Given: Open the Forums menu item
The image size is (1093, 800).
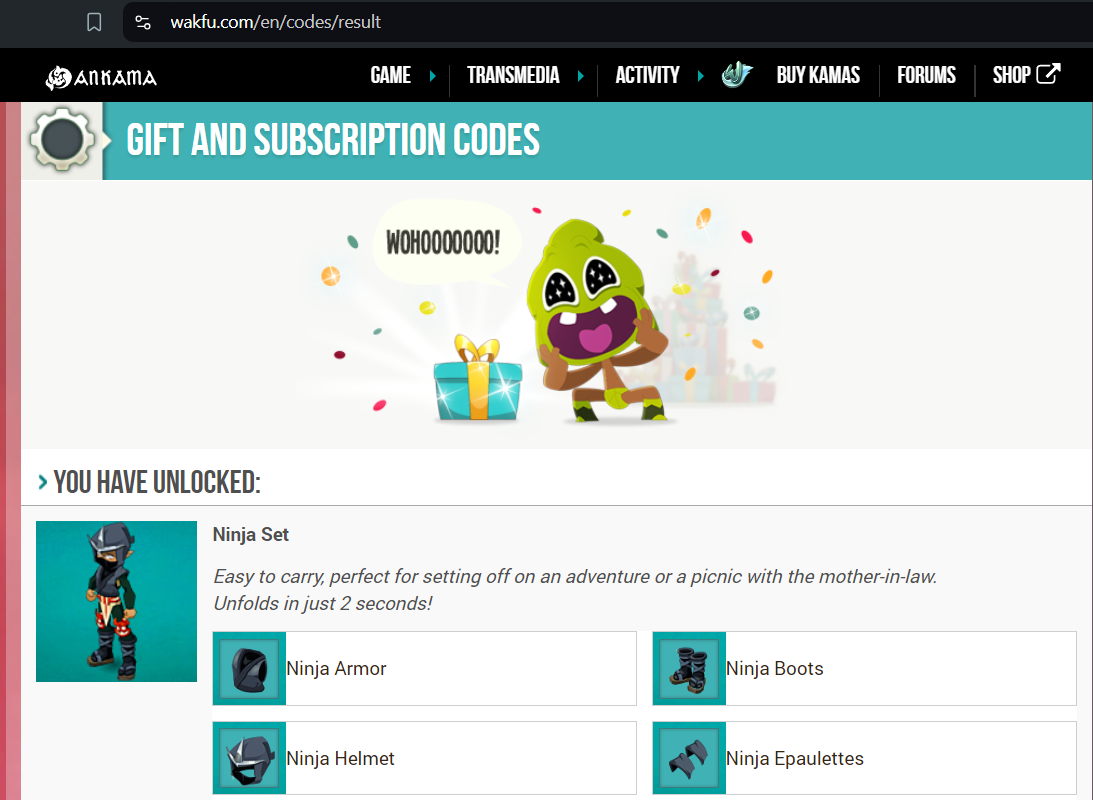Looking at the screenshot, I should point(926,75).
